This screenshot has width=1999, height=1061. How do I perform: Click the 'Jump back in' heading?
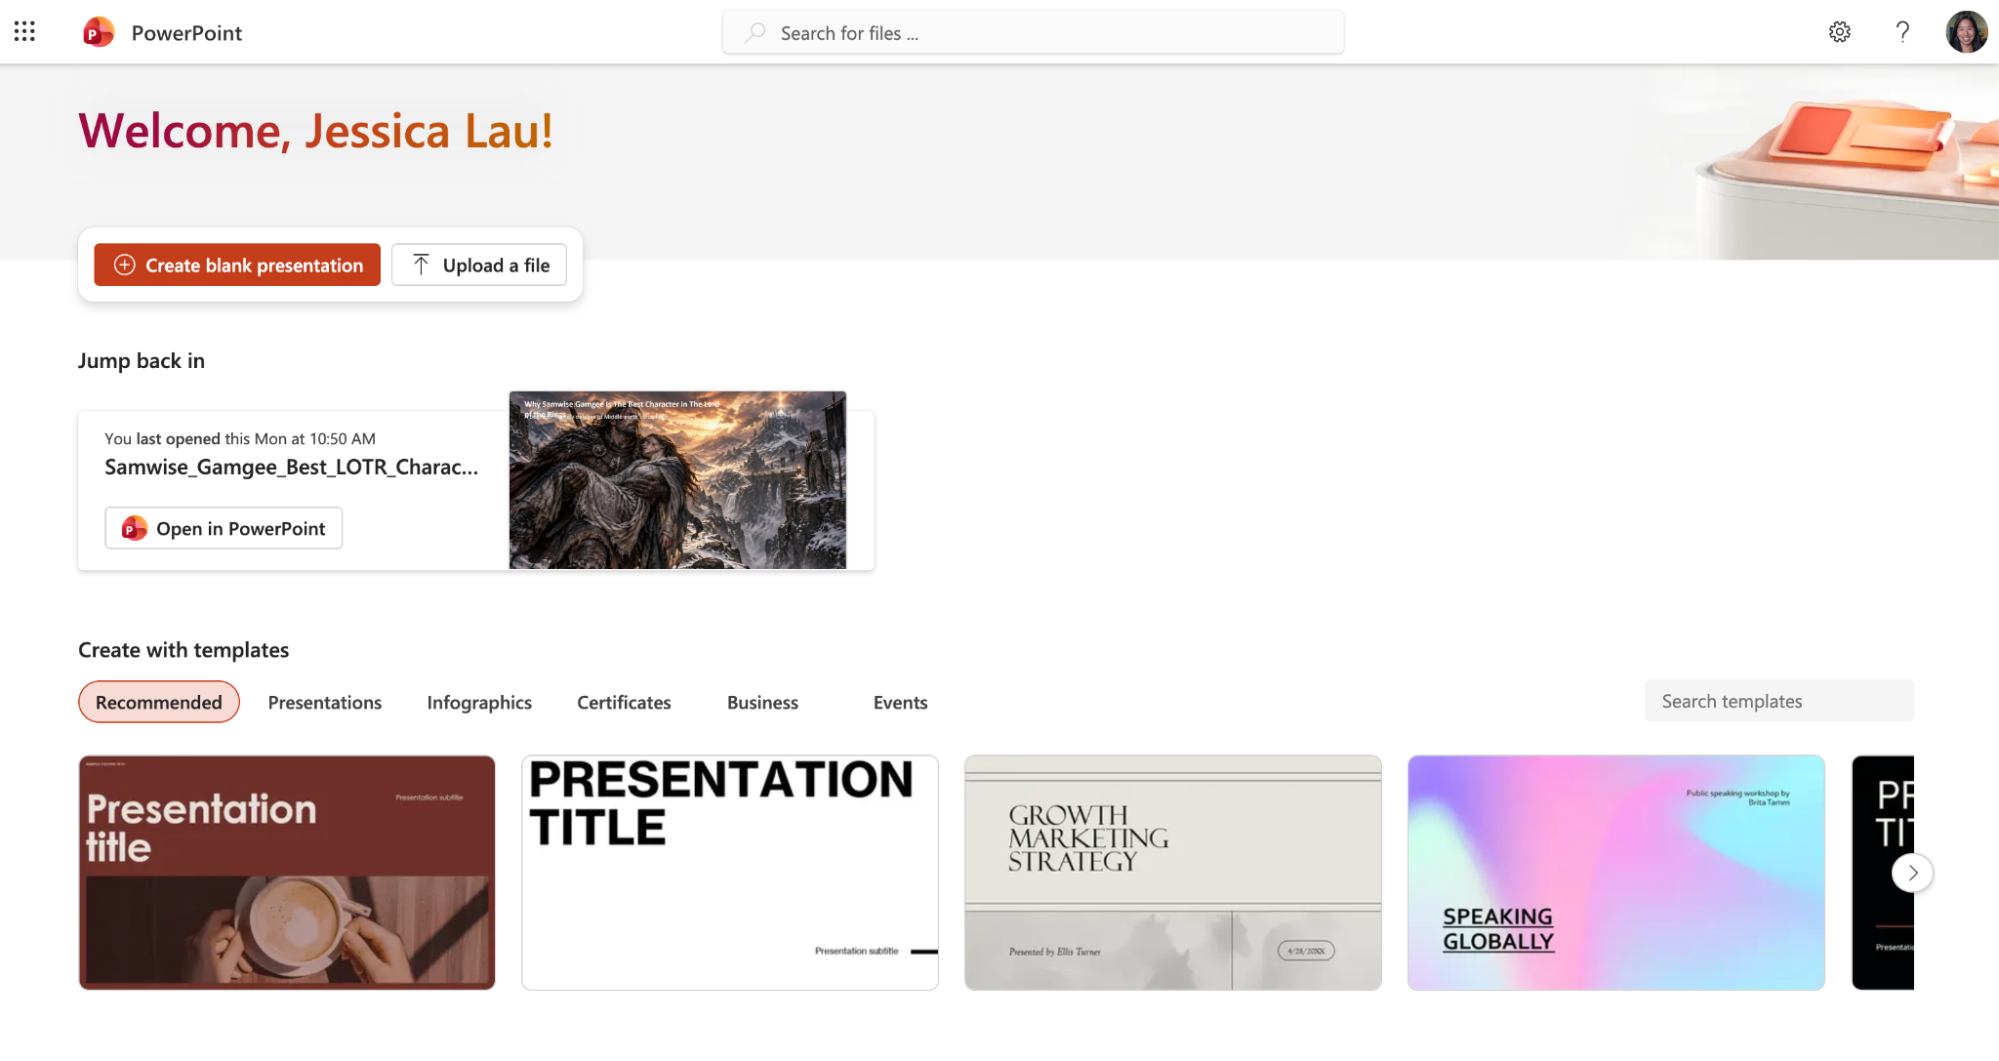[x=141, y=361]
